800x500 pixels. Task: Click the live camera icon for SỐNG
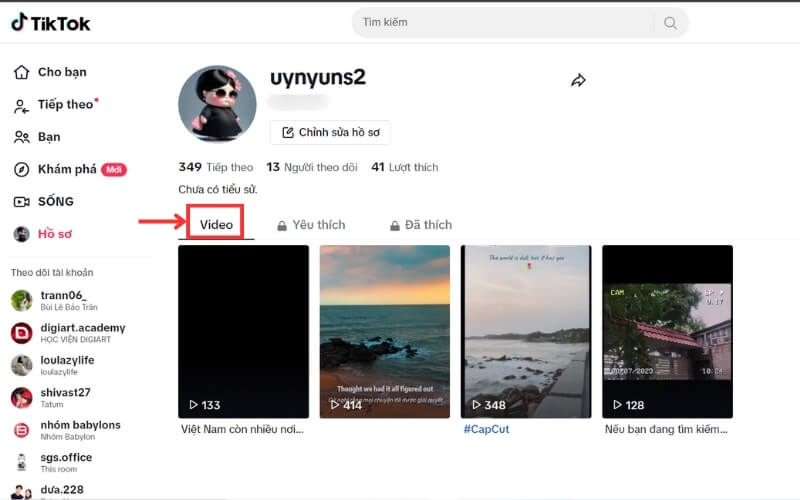[21, 202]
